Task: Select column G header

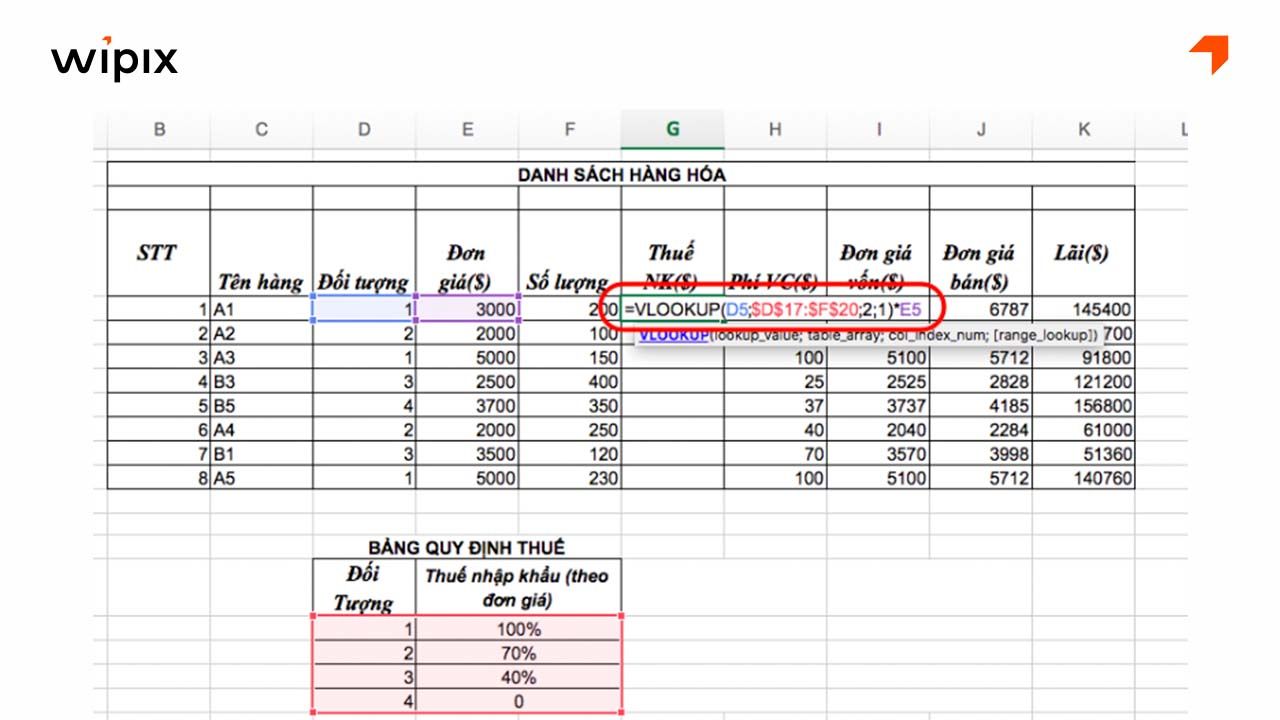Action: [673, 128]
